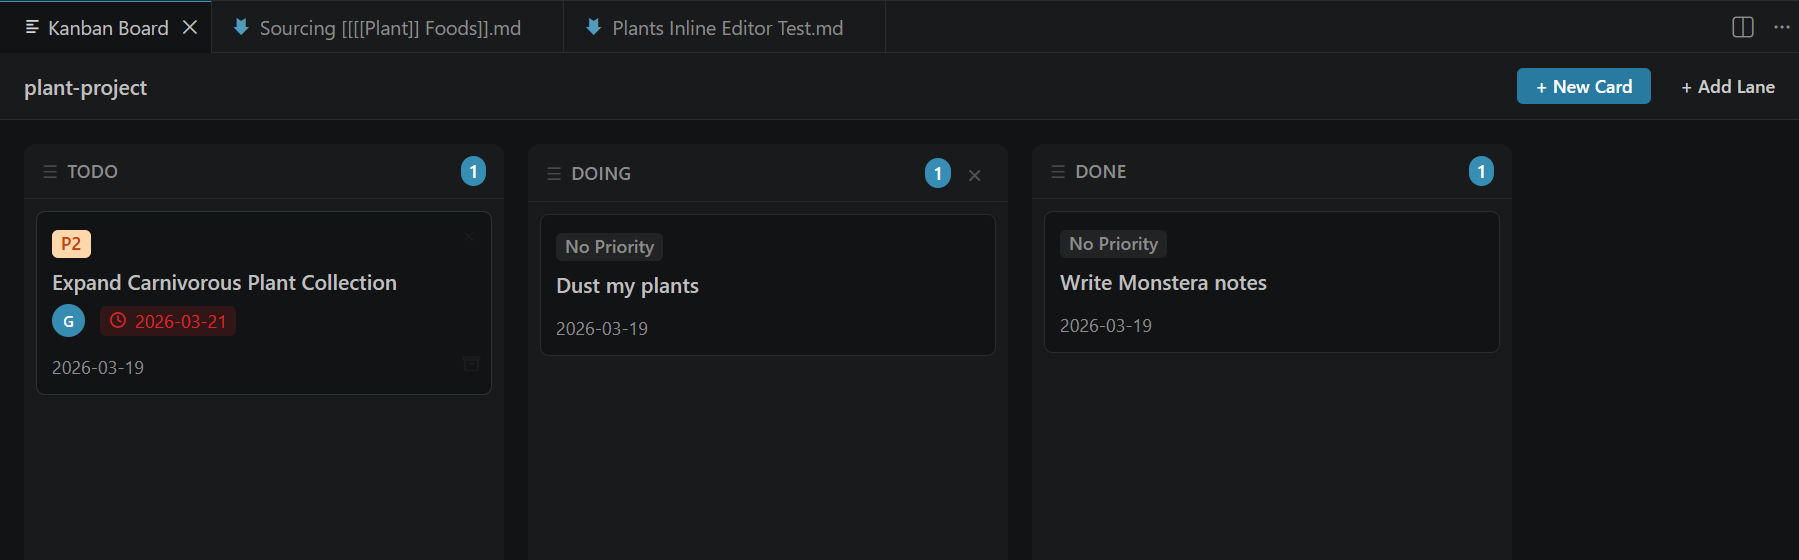Open Plants Inline Editor Test.md tab

[x=726, y=28]
